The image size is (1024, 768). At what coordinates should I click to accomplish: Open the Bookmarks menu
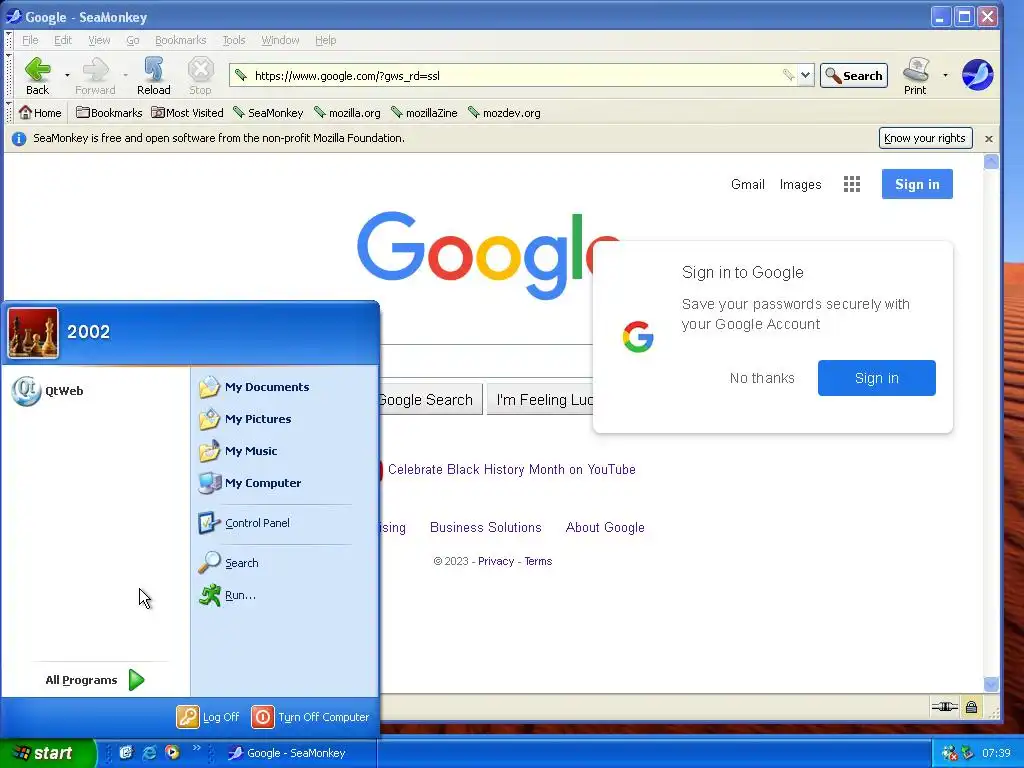tap(180, 40)
